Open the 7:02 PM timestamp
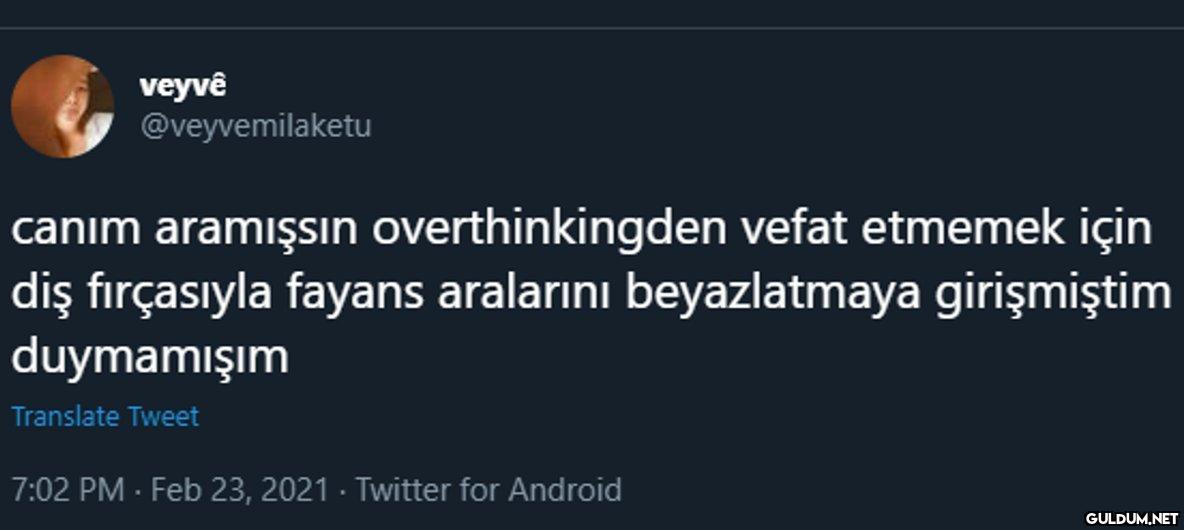 [67, 490]
